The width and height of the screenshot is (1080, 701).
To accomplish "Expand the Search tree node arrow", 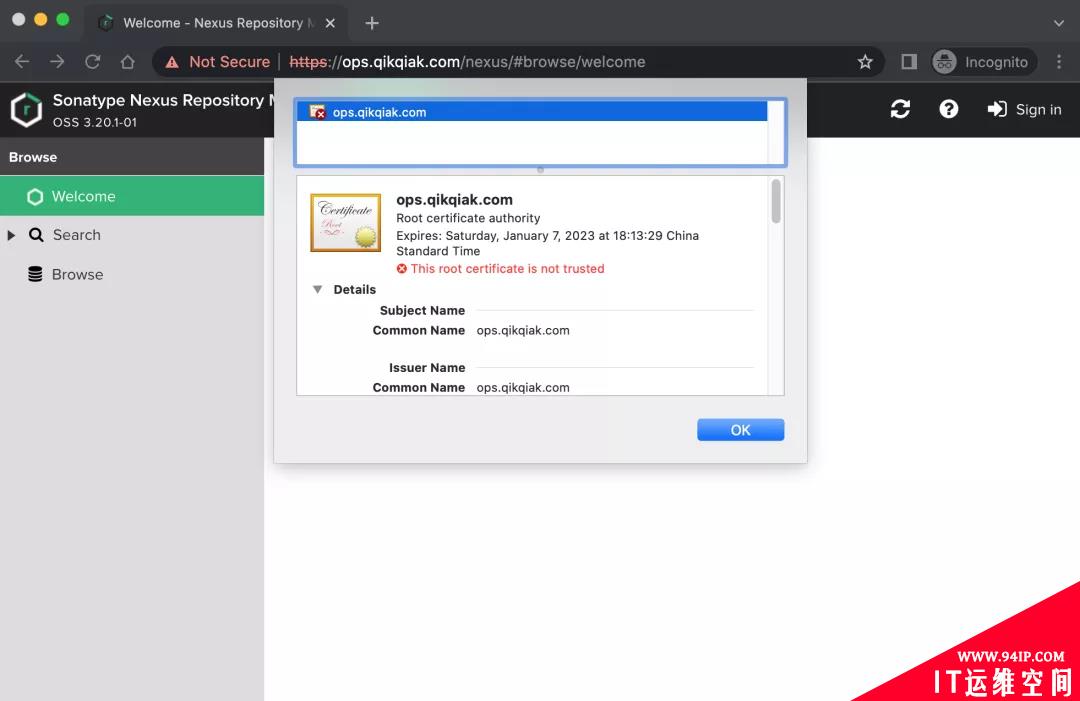I will (x=11, y=236).
